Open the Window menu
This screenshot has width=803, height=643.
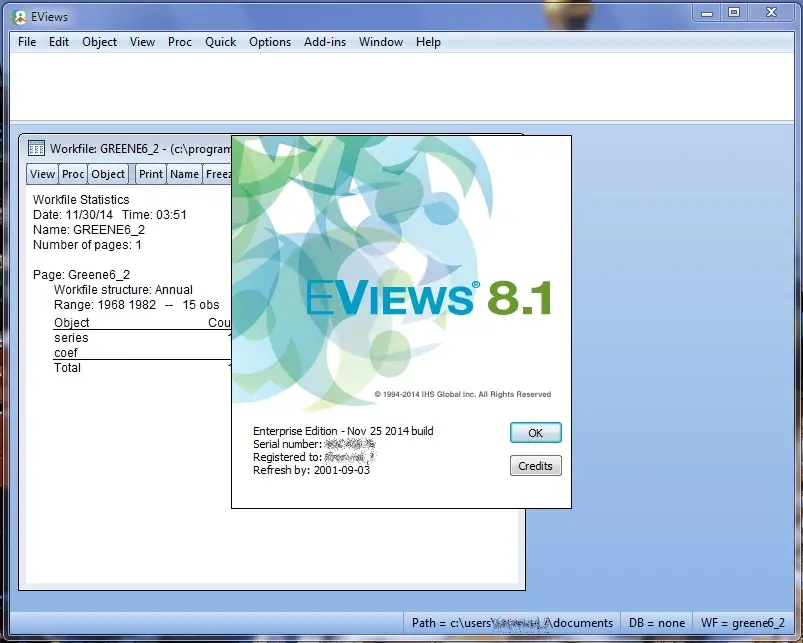[381, 42]
